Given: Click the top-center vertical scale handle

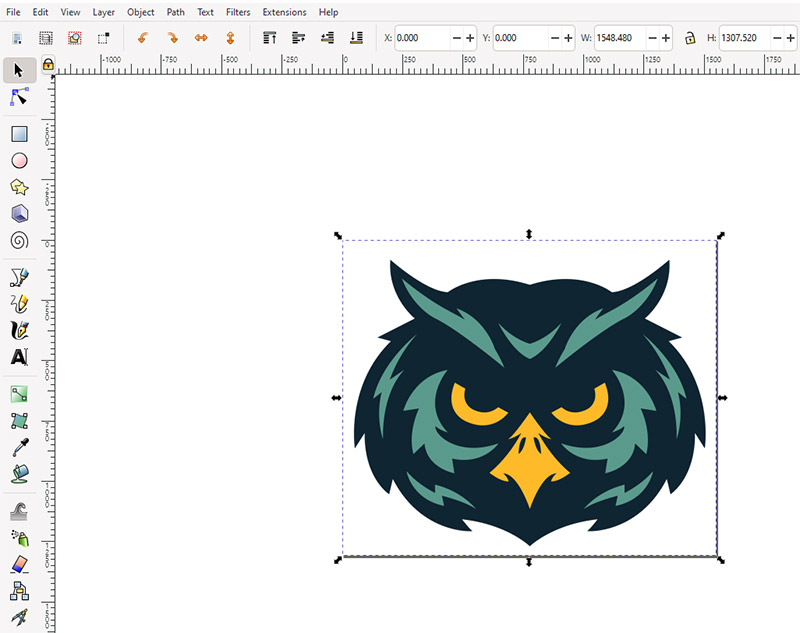Looking at the screenshot, I should point(529,234).
